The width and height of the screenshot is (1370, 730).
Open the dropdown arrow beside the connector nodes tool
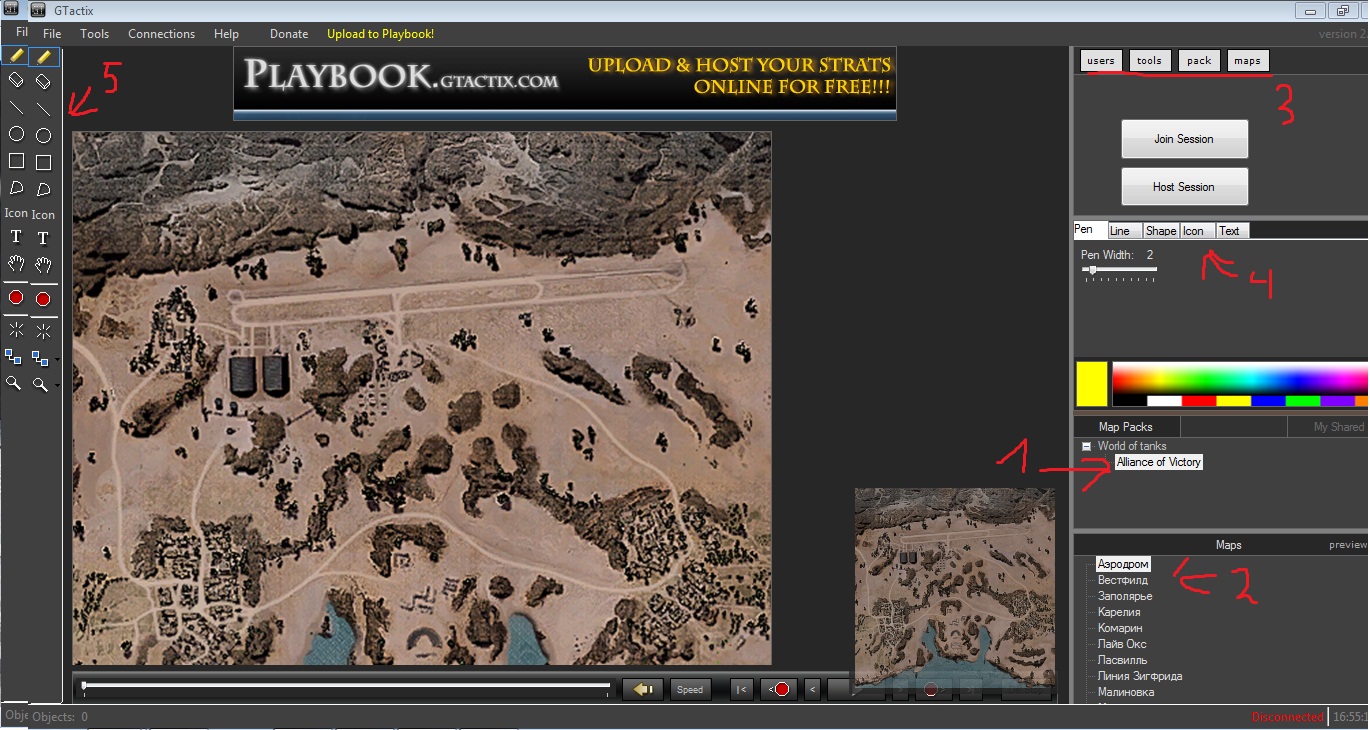point(56,359)
